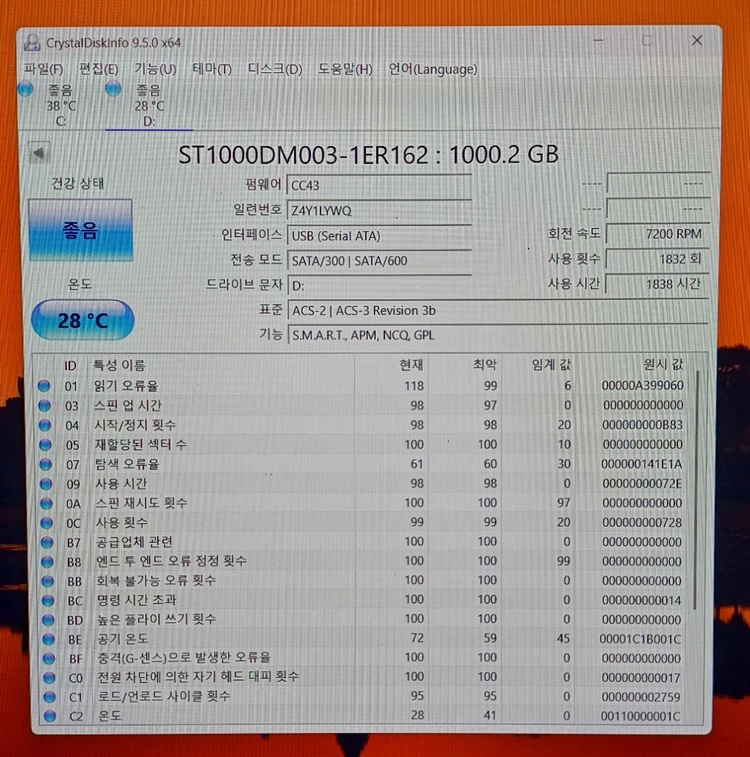
Task: Select raw value 00001C1B001C
Action: tap(640, 639)
